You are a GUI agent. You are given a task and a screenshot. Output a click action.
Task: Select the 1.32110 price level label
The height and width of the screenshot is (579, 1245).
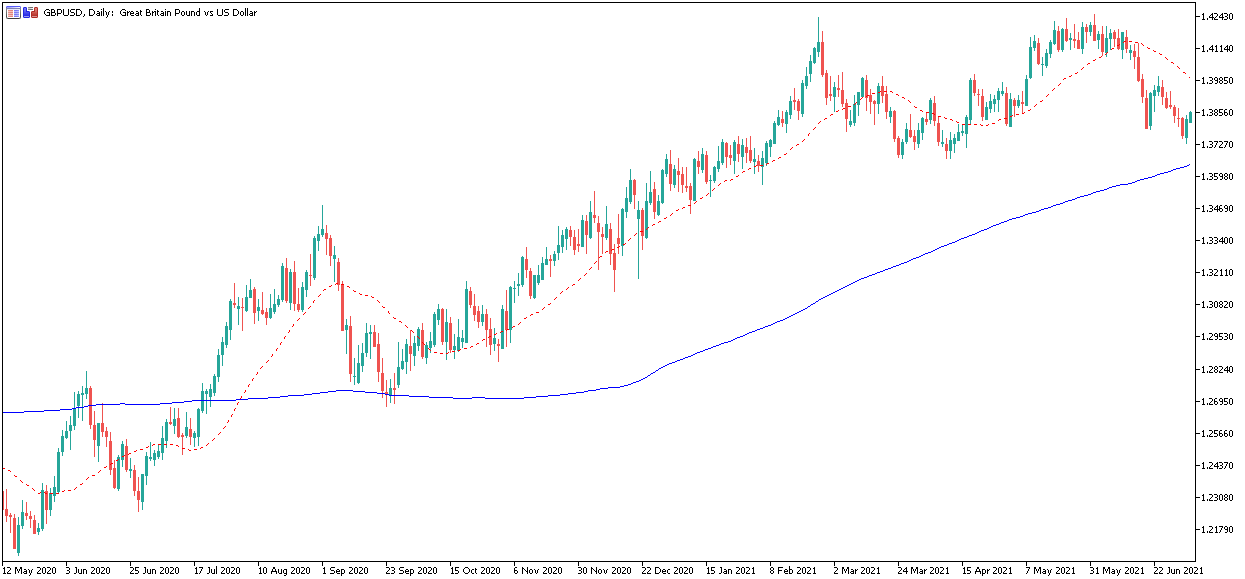(1217, 272)
